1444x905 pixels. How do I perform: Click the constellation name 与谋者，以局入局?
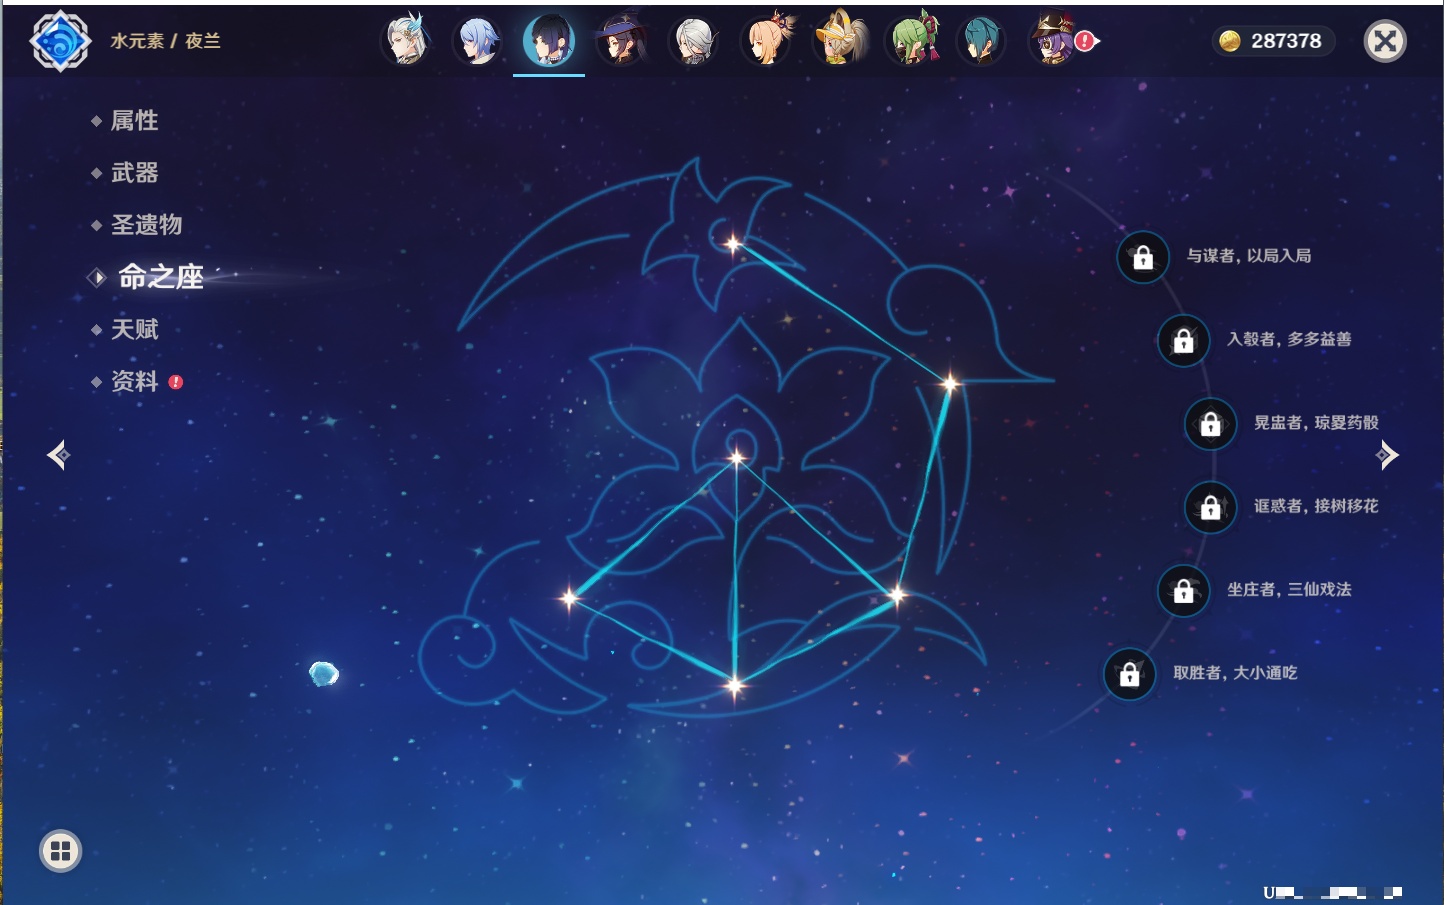coord(1248,256)
